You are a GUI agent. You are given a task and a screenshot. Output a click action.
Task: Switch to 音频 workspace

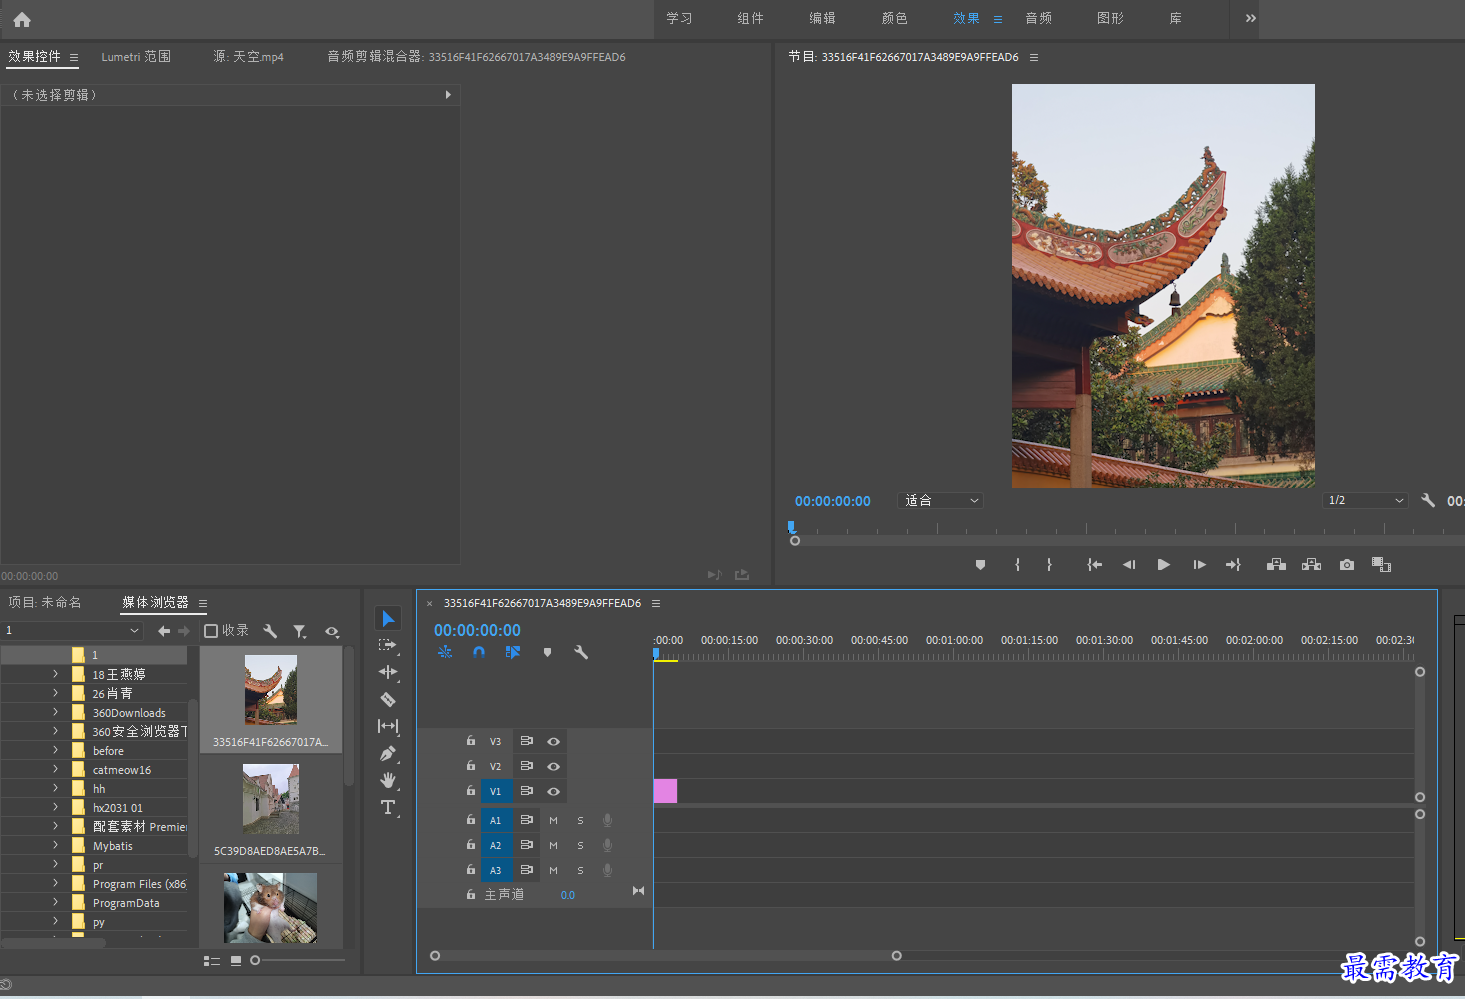1038,18
